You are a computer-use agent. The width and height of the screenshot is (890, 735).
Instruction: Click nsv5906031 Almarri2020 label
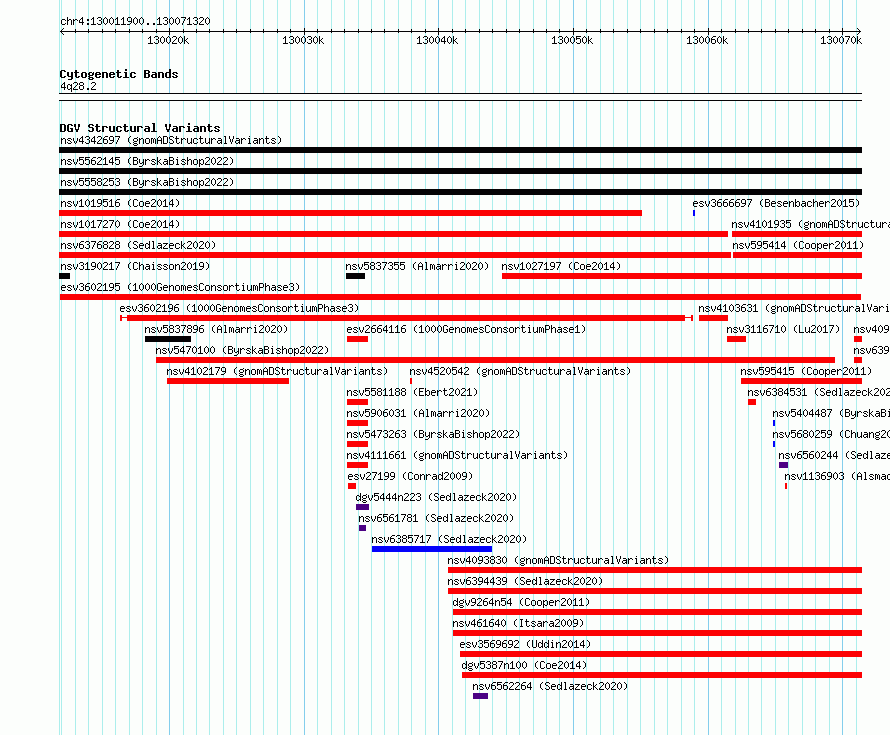point(418,413)
